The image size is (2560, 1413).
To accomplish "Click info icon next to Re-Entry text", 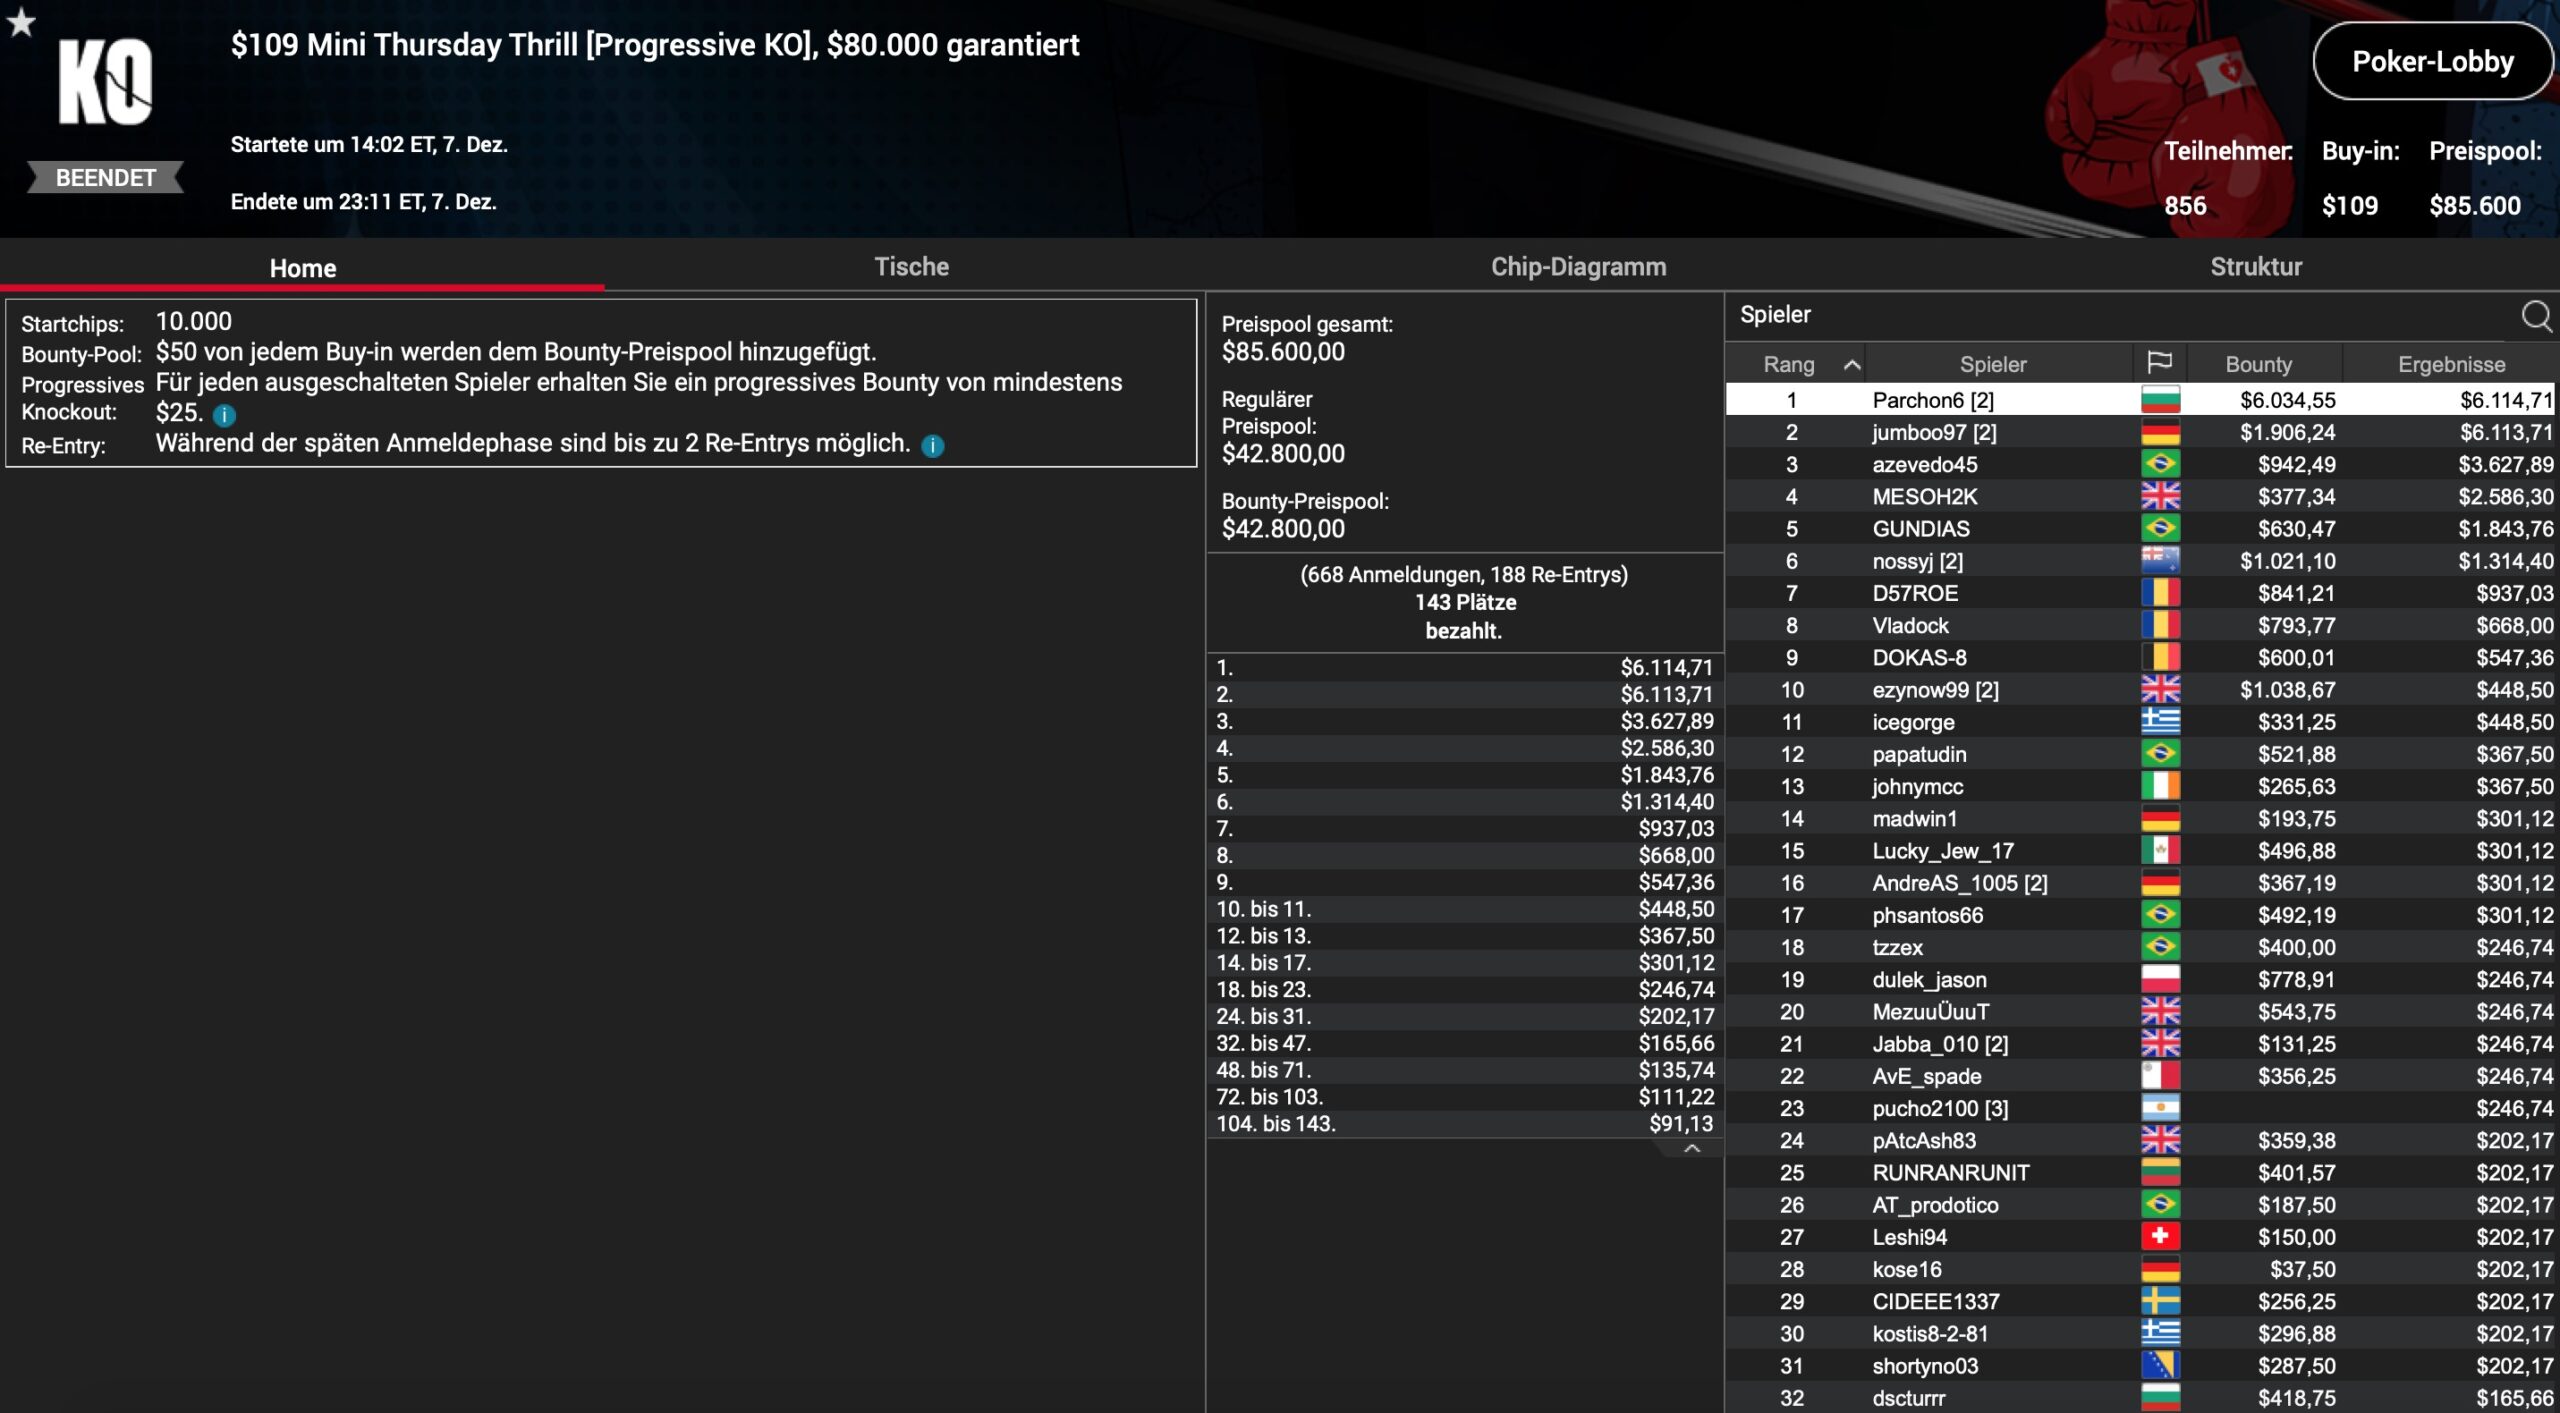I will pos(932,446).
